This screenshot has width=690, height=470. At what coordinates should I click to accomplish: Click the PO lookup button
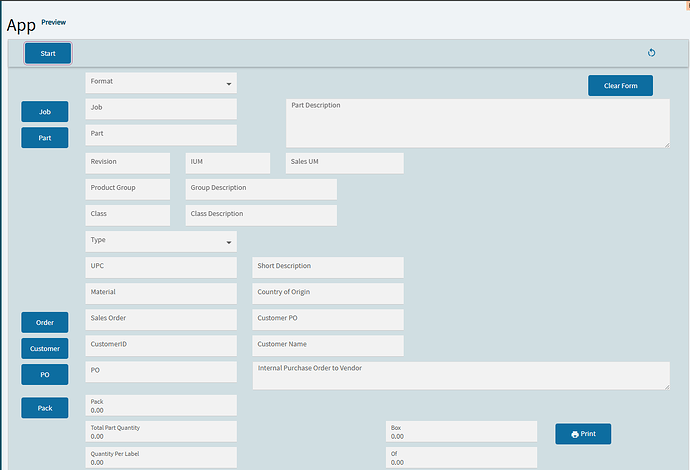45,375
